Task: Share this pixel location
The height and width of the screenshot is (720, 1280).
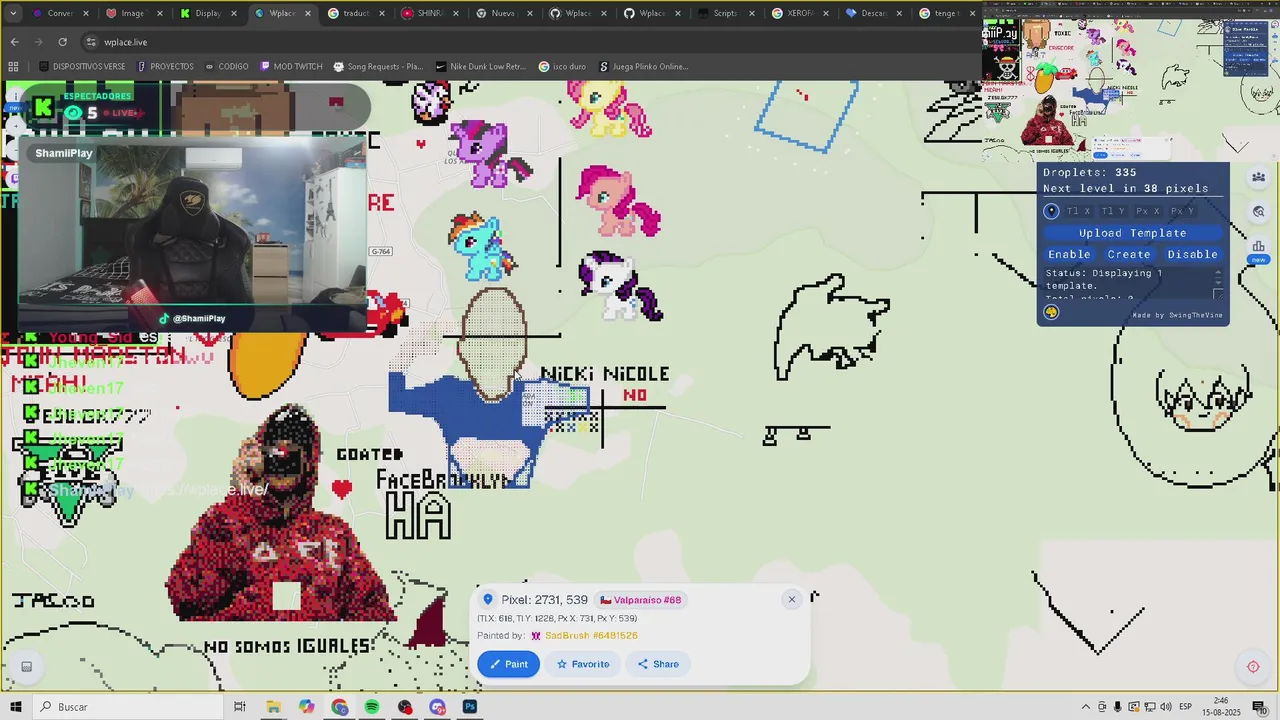Action: pos(658,664)
